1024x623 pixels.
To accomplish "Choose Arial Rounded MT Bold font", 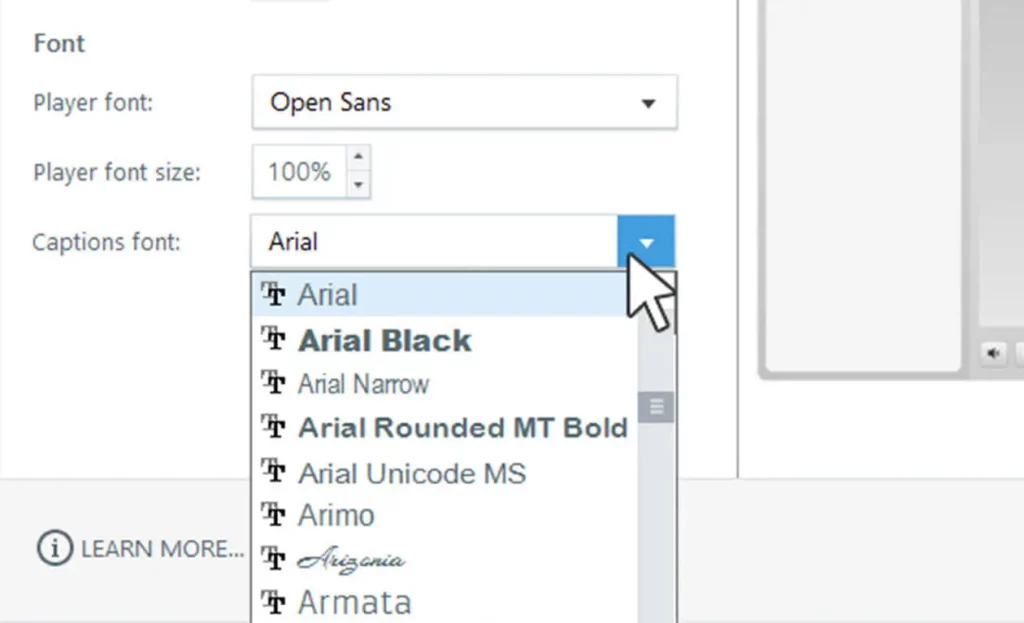I will click(462, 428).
